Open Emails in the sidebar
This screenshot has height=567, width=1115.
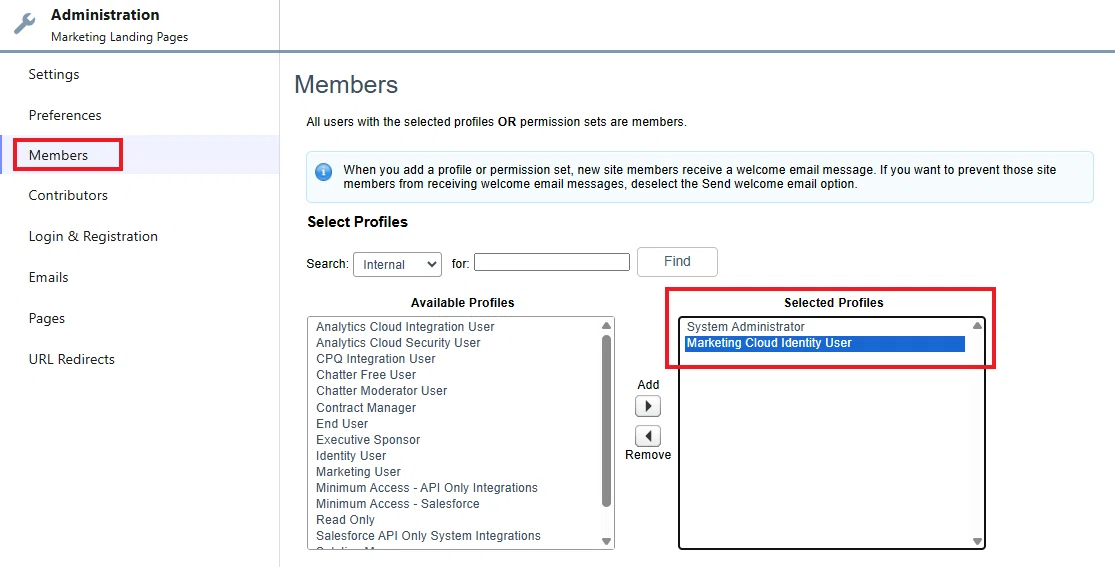[48, 277]
